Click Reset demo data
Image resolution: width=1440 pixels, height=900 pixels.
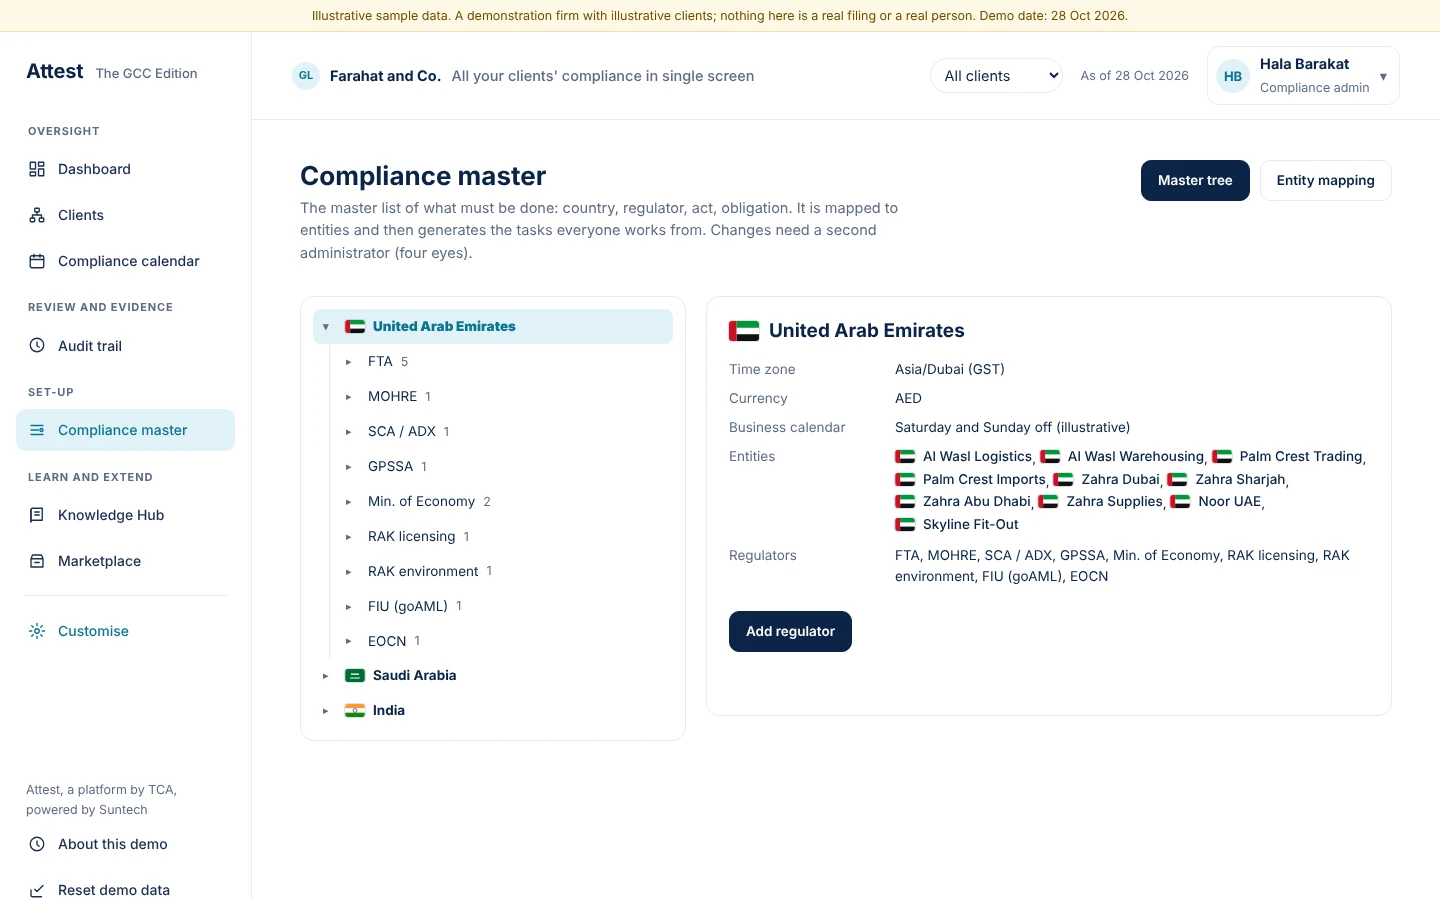coord(126,890)
